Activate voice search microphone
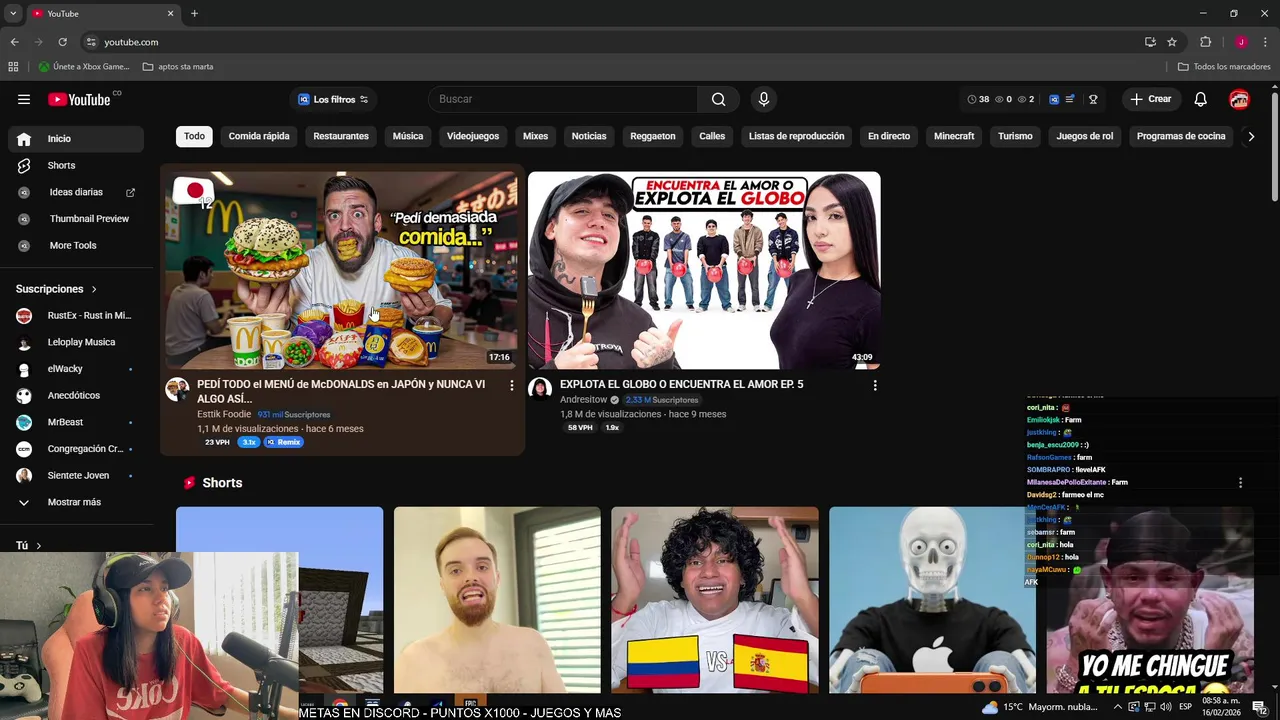Screen dimensions: 1280x720 click(764, 99)
